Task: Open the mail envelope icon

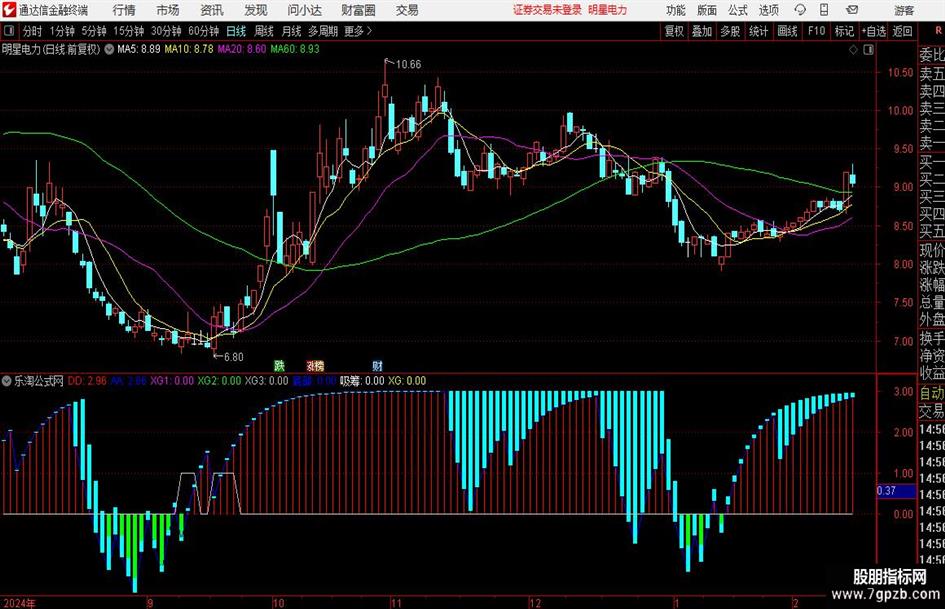Action: (852, 10)
